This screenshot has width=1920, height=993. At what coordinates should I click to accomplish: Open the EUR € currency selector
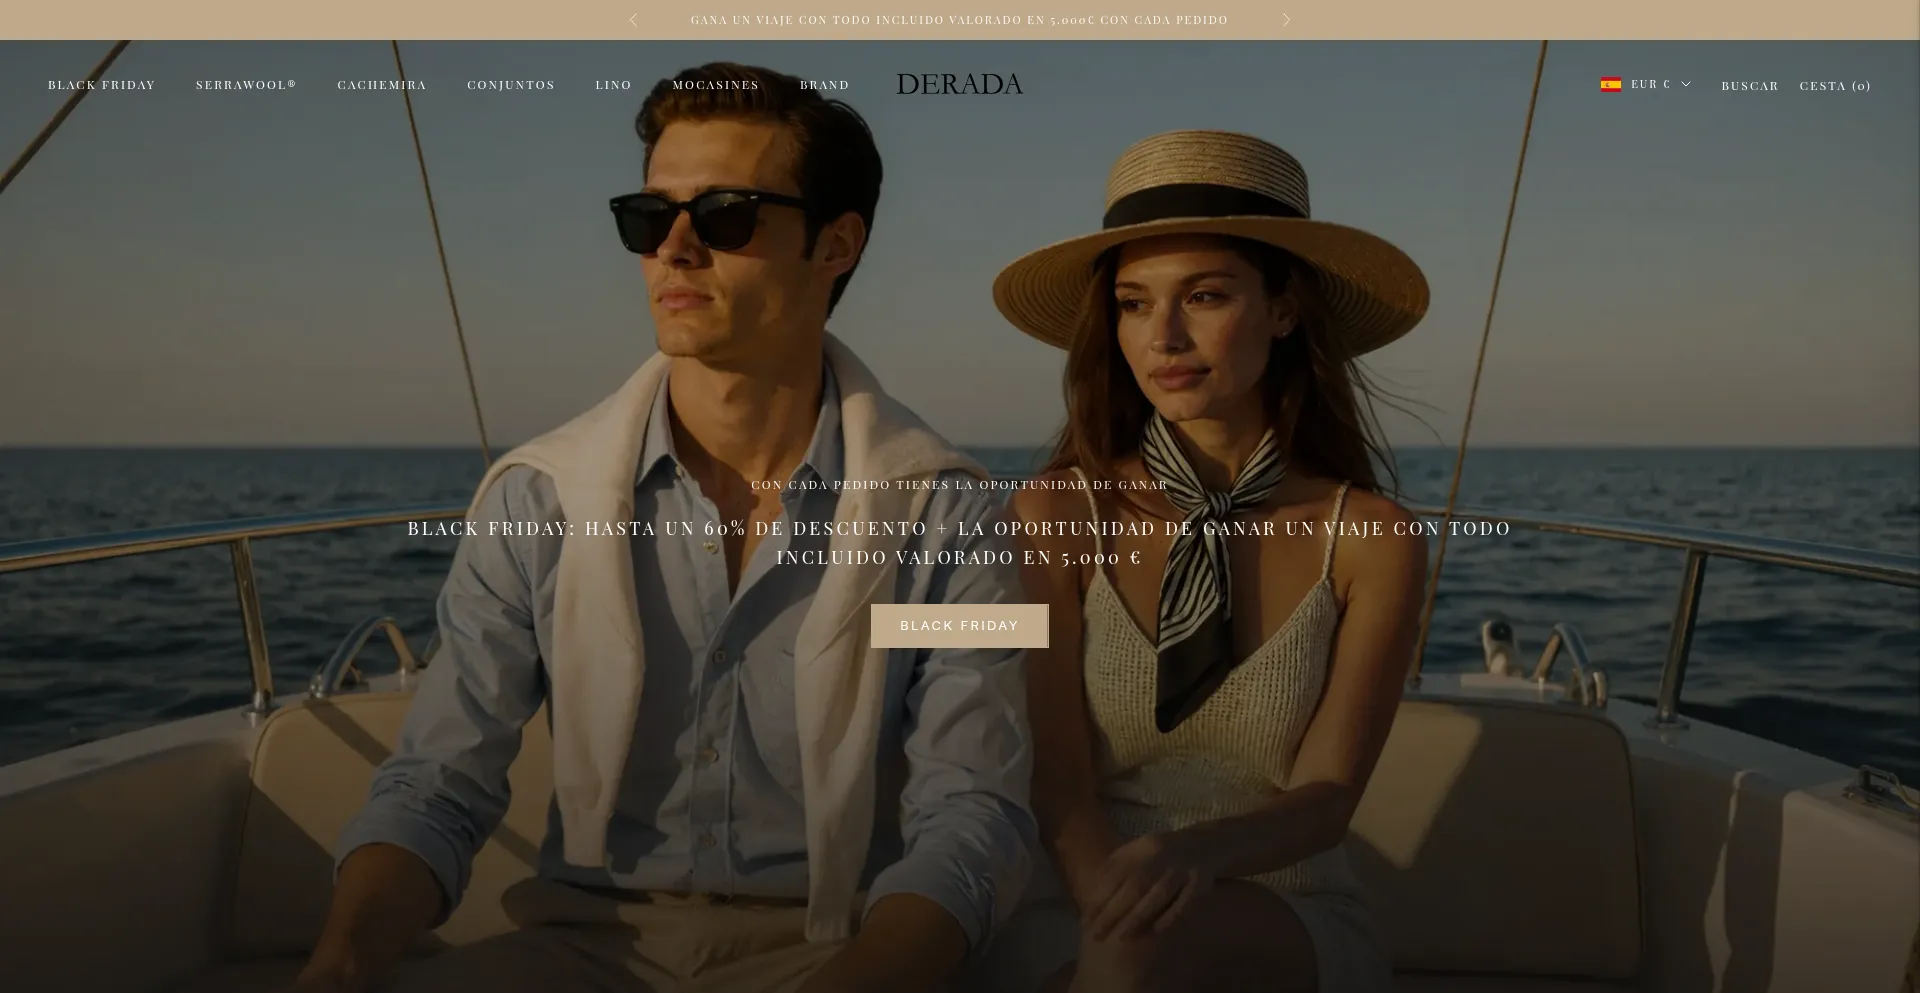pyautogui.click(x=1650, y=85)
